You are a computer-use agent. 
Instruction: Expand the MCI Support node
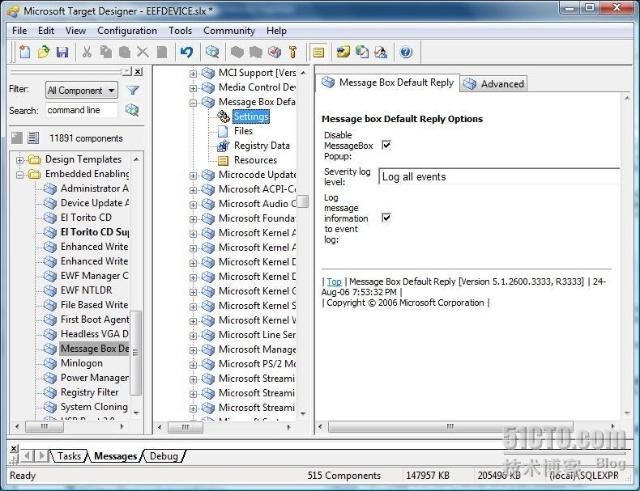(193, 74)
